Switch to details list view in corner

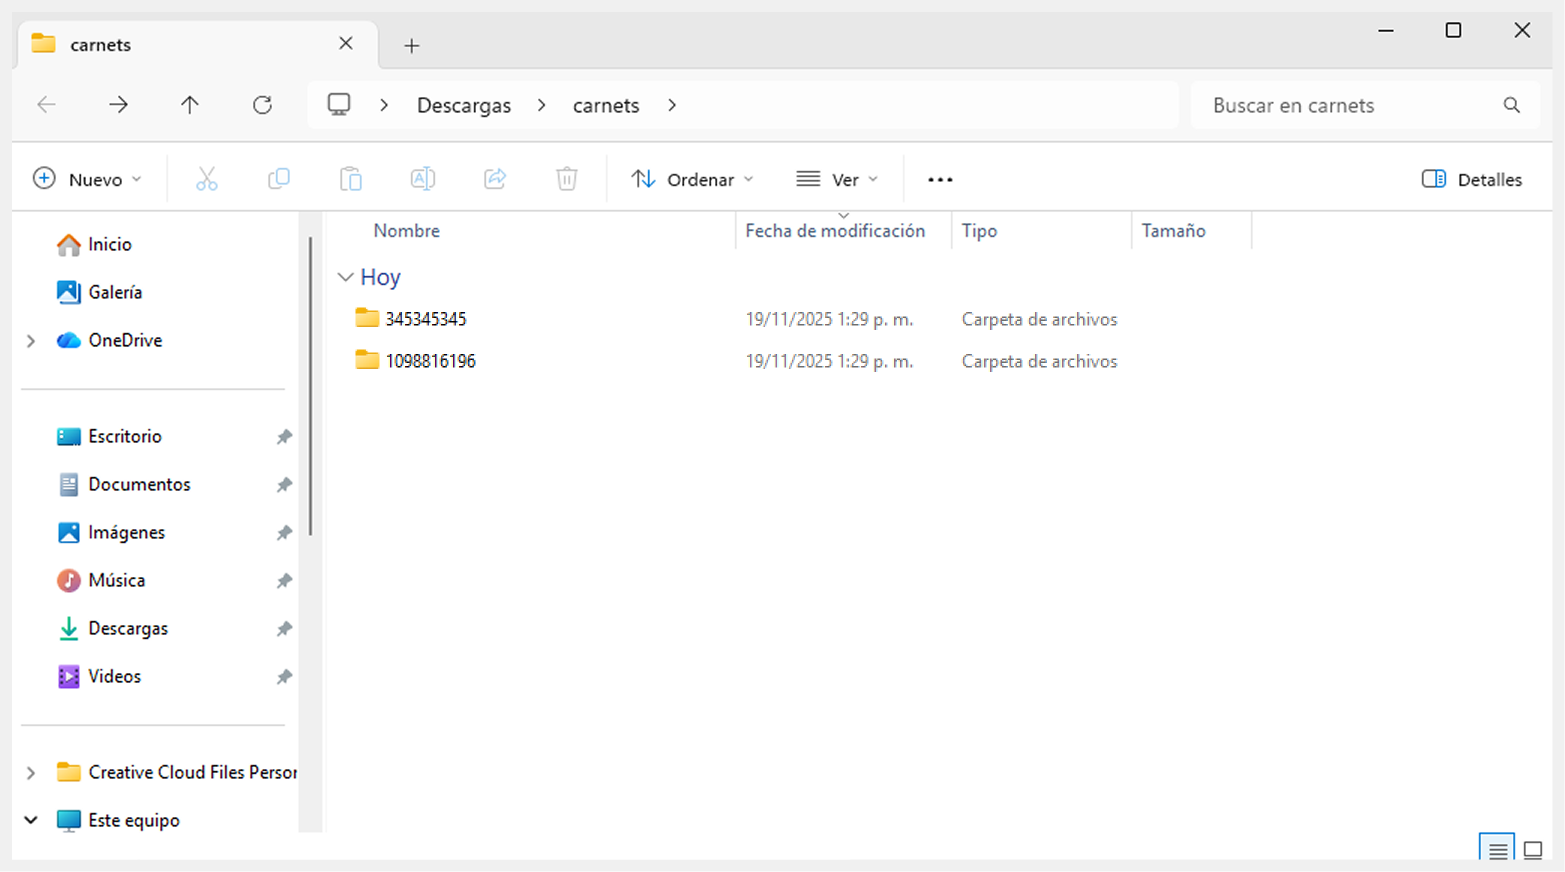pyautogui.click(x=1497, y=850)
